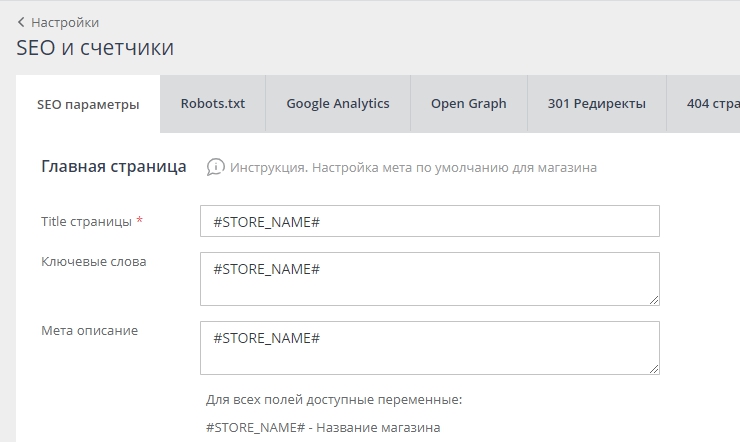Screen dimensions: 740x442
Task: Click inside the Мета описание textarea
Action: coord(429,347)
